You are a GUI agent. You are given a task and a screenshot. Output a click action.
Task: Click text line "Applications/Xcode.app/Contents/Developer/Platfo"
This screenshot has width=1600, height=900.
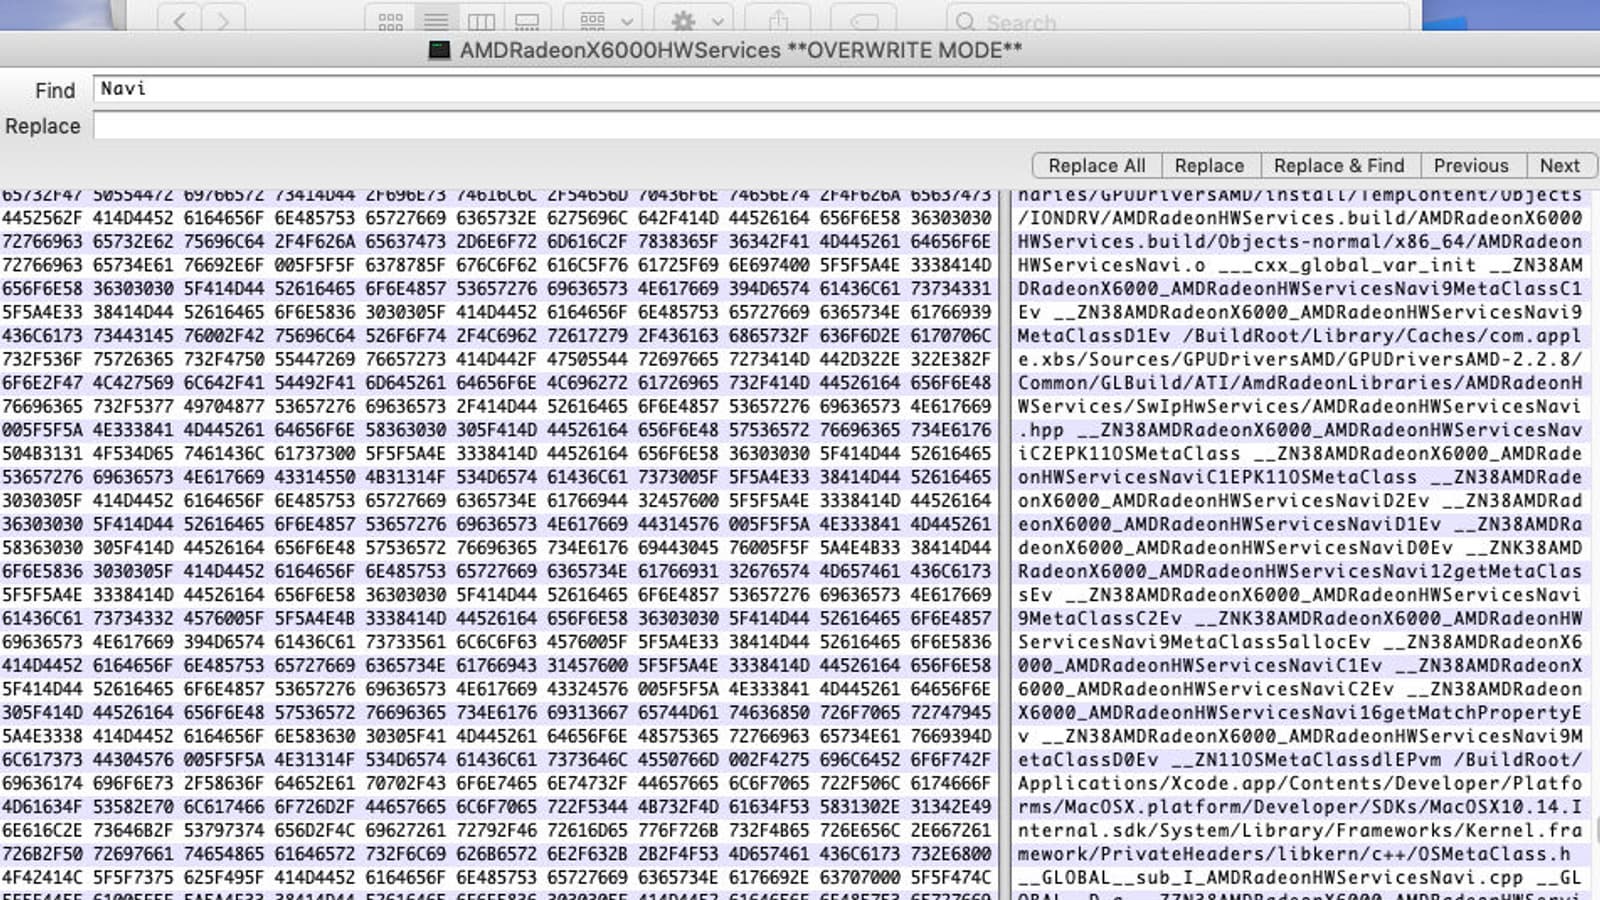[x=1300, y=783]
